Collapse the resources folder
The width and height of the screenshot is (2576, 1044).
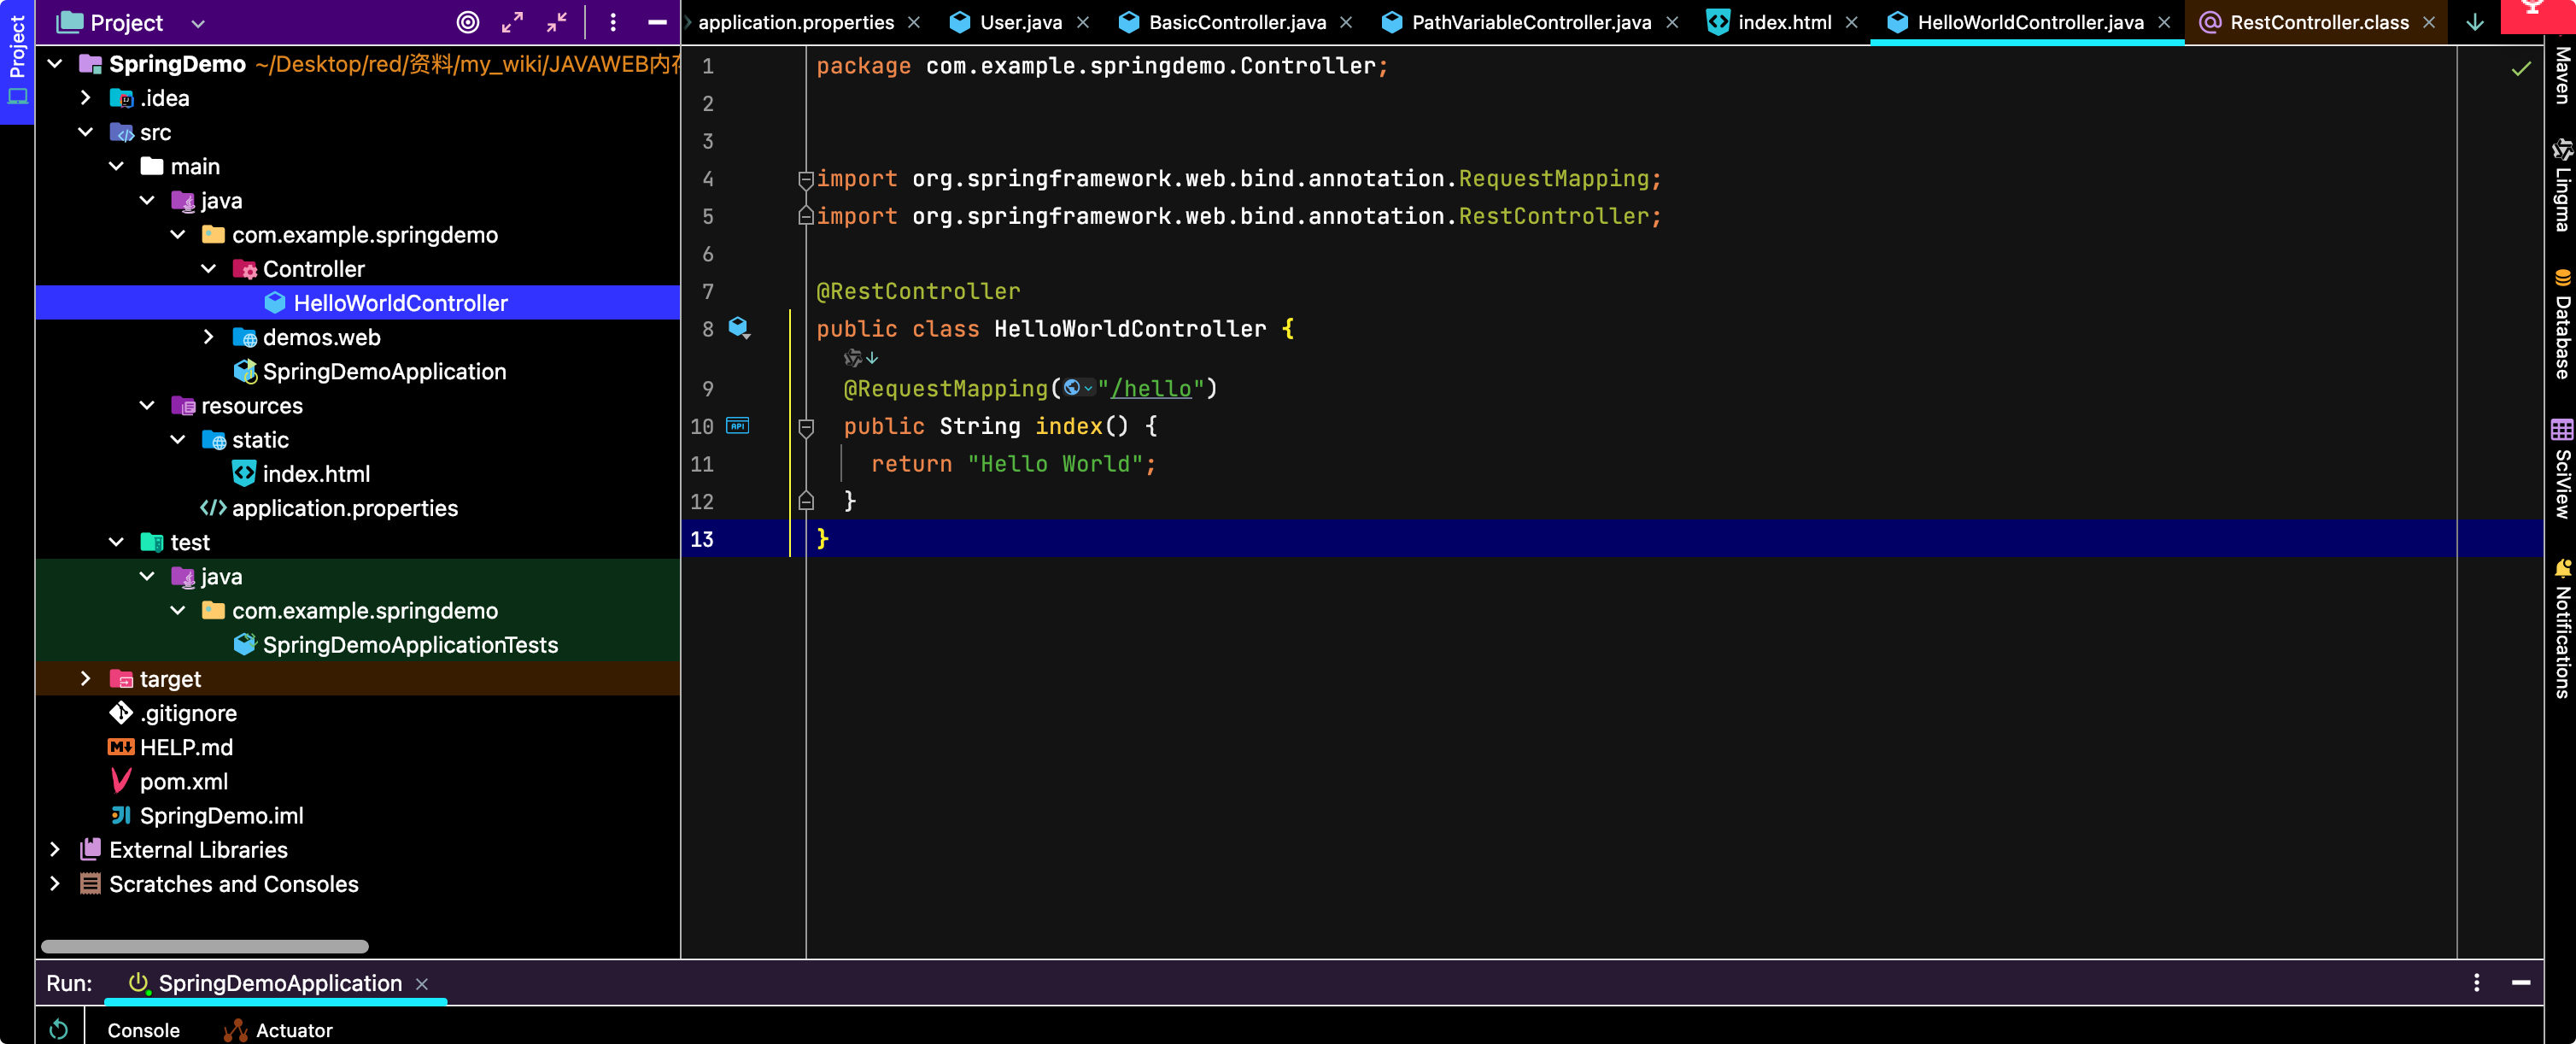point(147,405)
